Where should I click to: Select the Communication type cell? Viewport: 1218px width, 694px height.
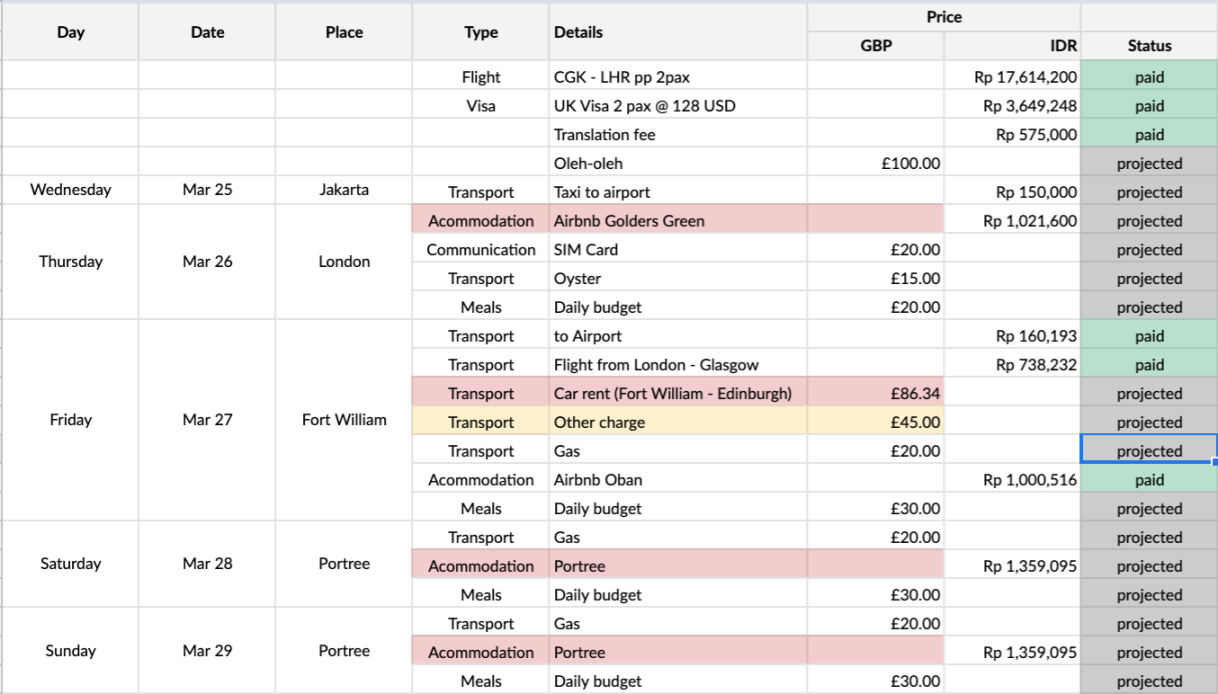point(481,250)
